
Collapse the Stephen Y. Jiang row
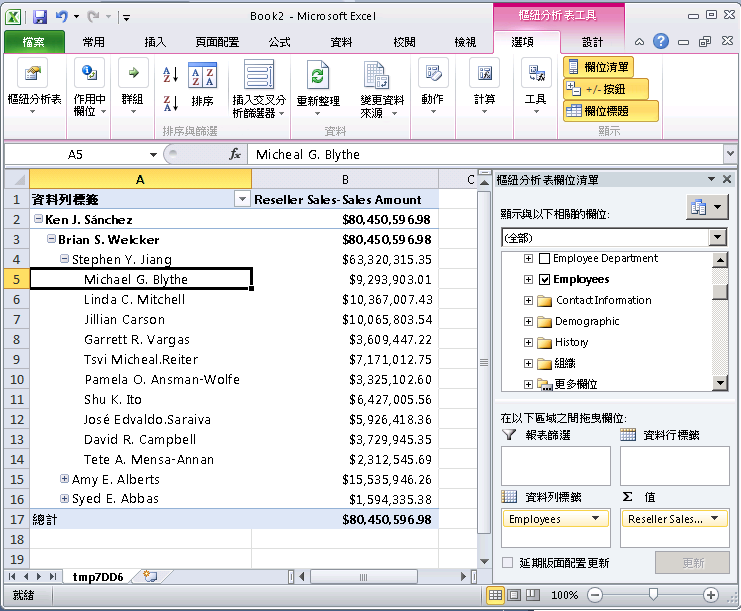(64, 258)
